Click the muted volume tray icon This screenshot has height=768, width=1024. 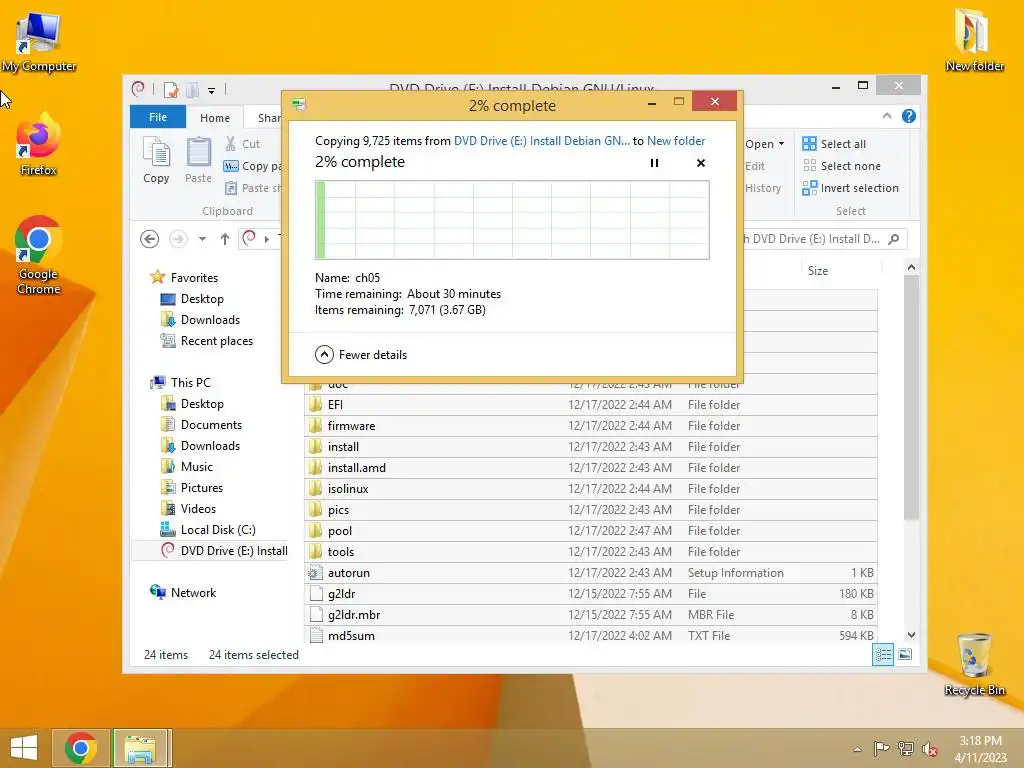point(930,749)
